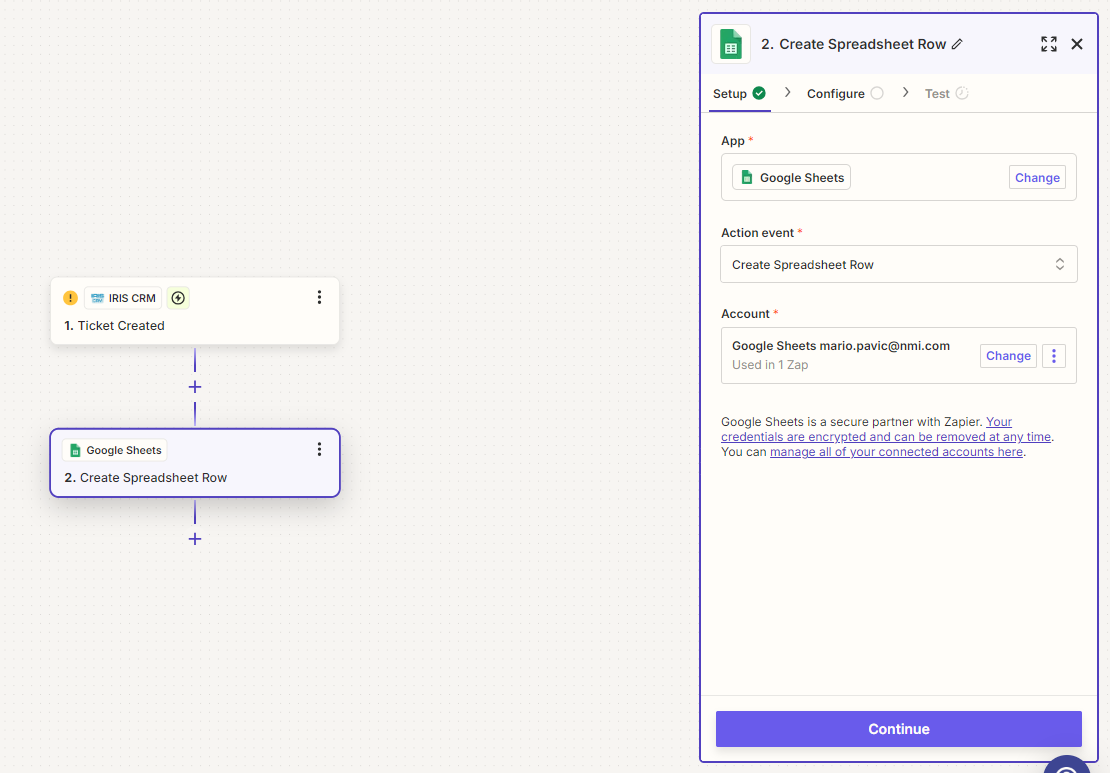Switch to the Setup tab

pyautogui.click(x=739, y=93)
